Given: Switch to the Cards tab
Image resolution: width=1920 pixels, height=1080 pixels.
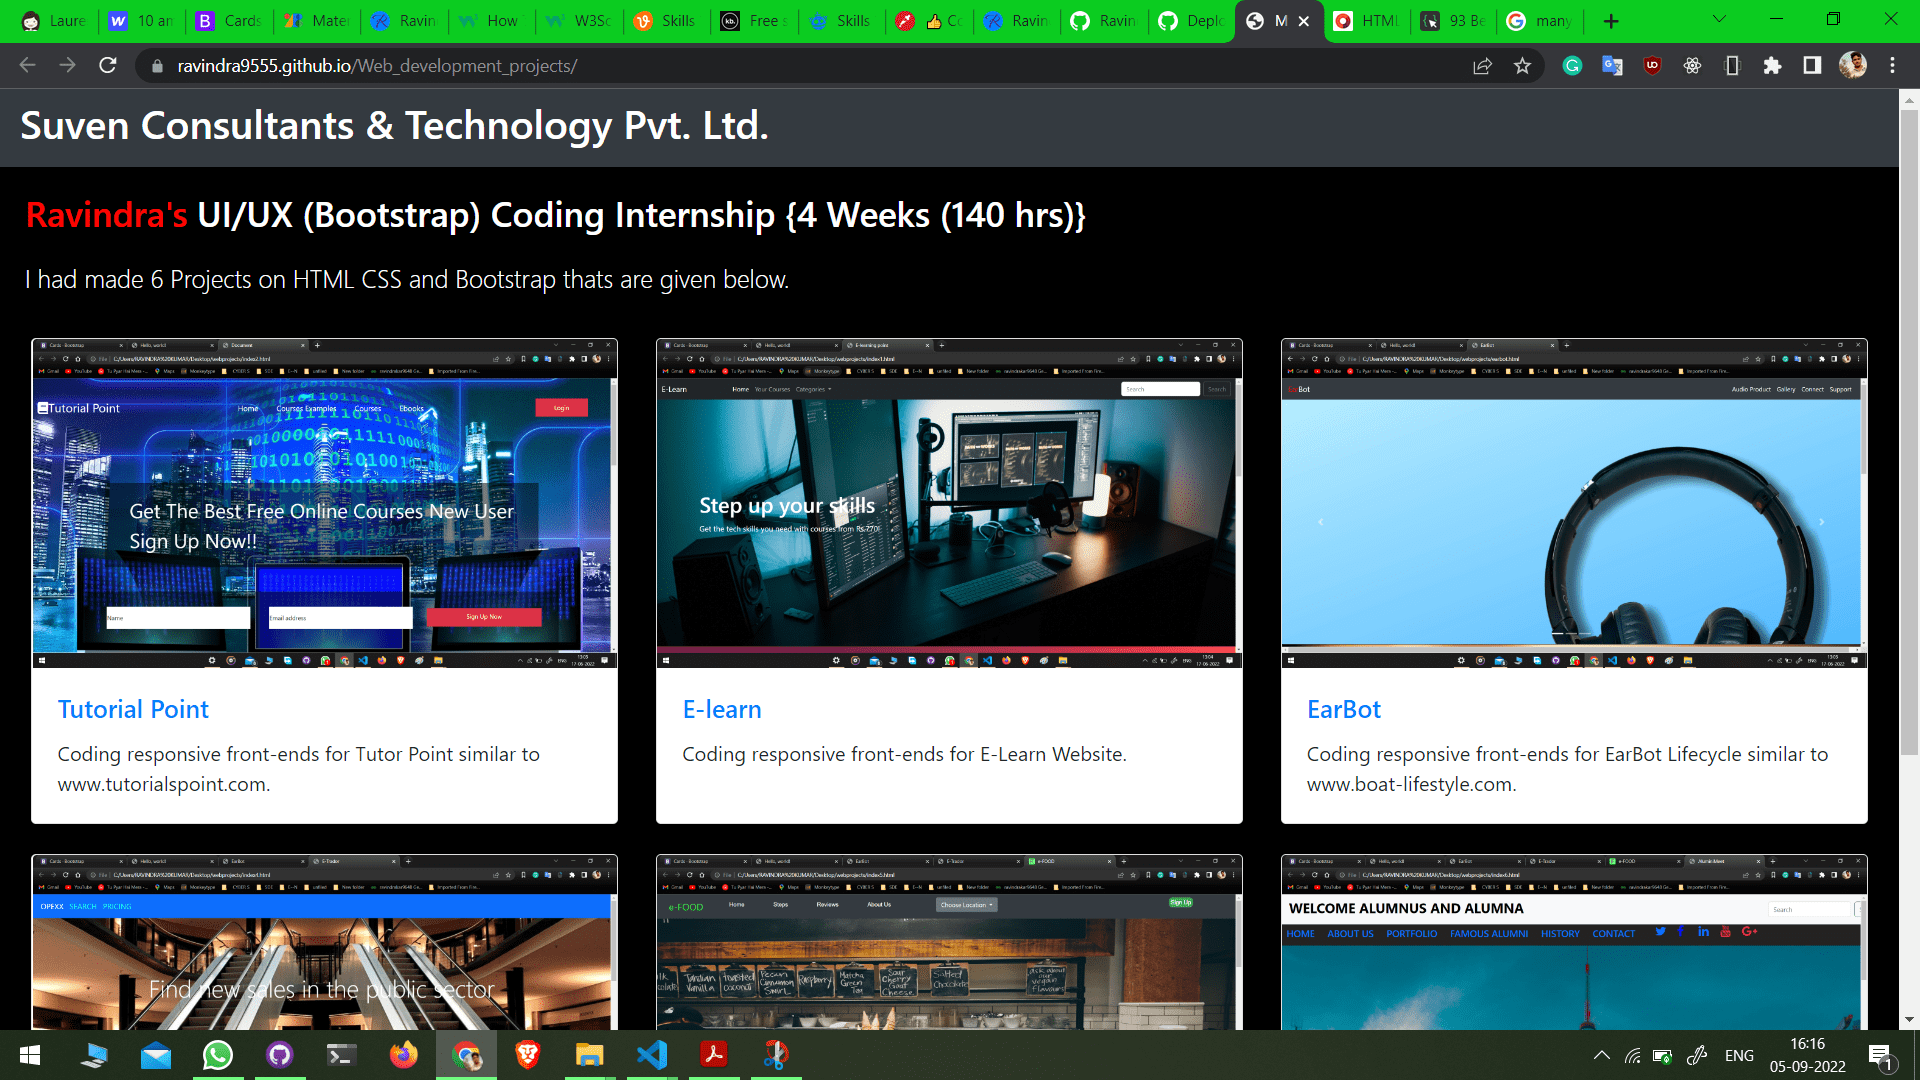Looking at the screenshot, I should click(x=230, y=21).
